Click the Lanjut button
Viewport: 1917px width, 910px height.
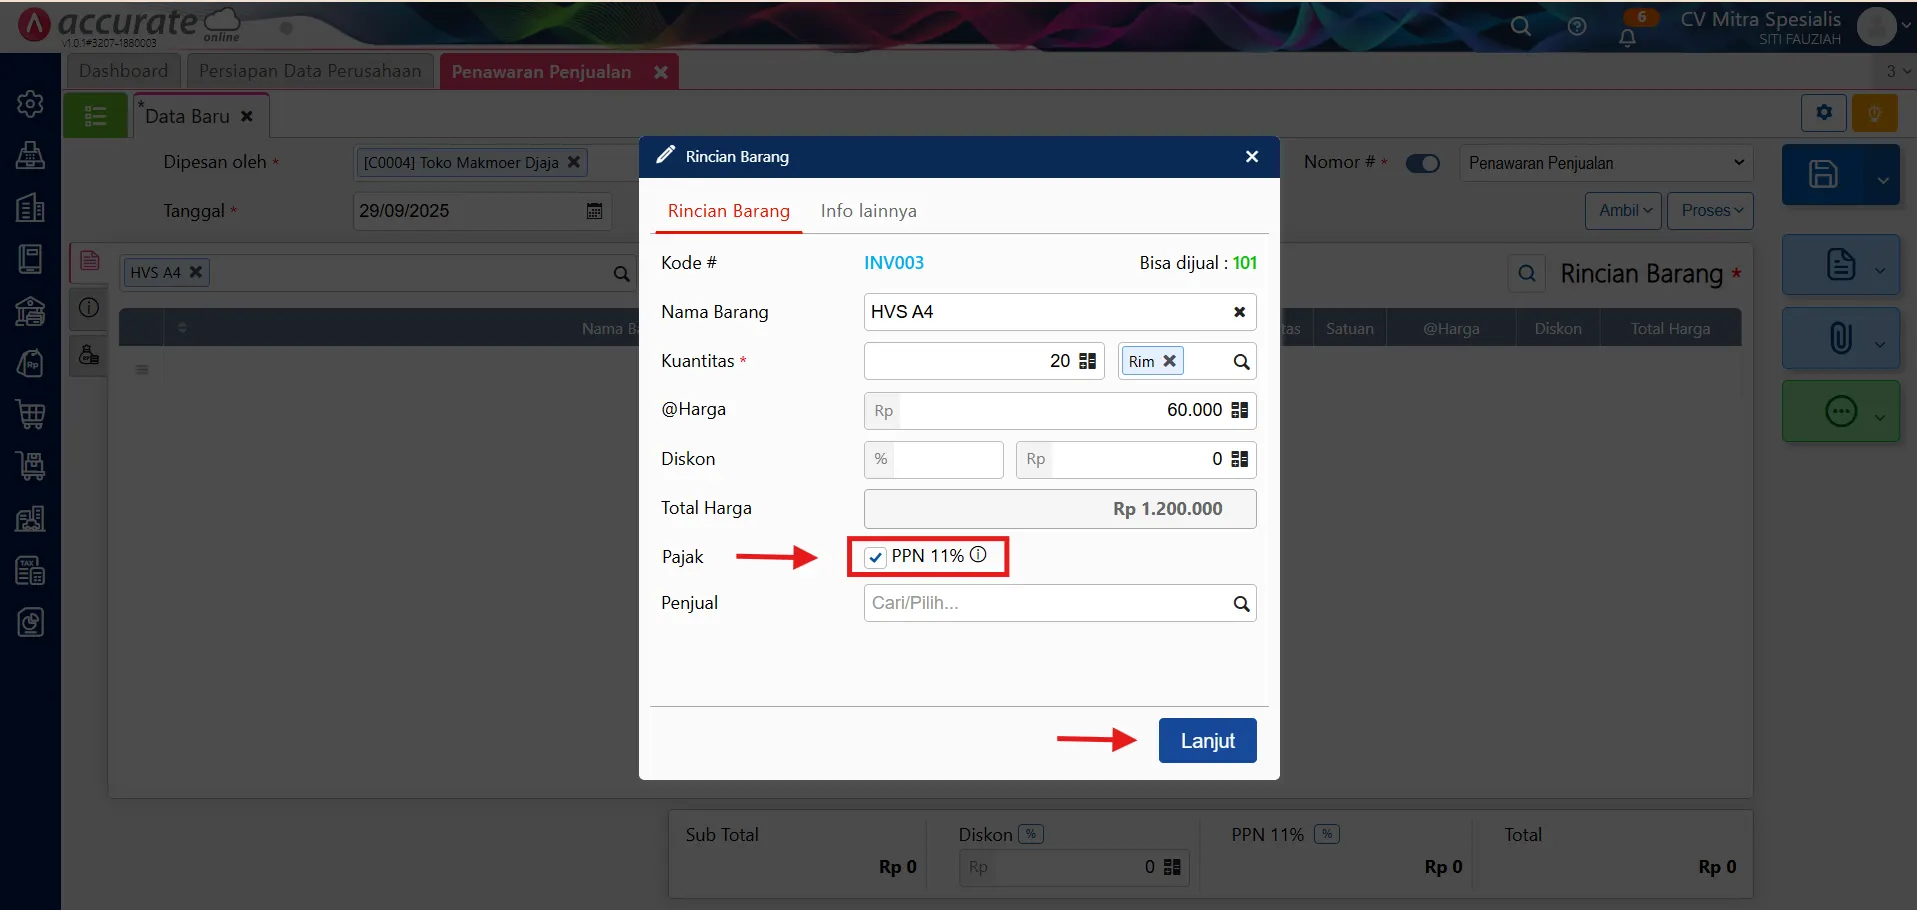coord(1207,741)
